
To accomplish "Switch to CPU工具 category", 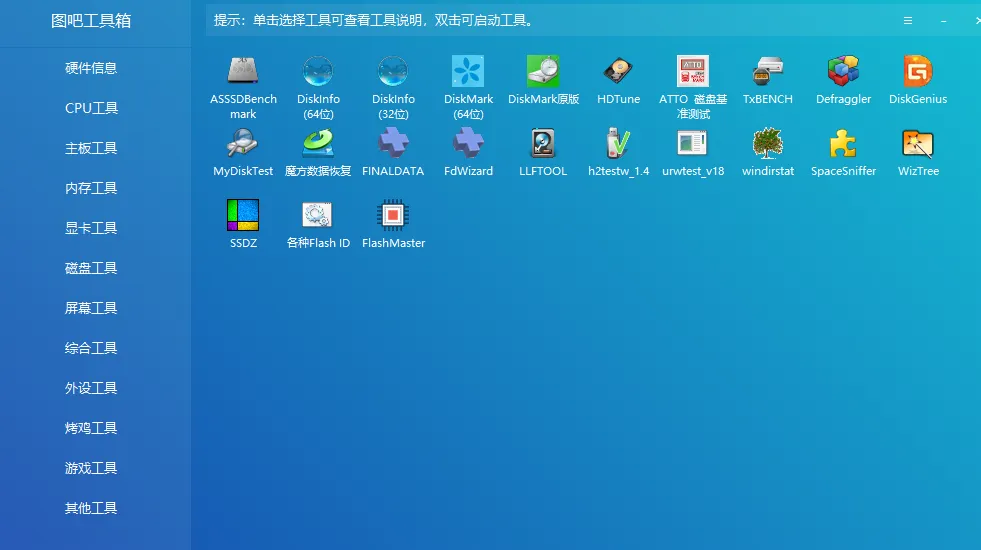I will tap(91, 108).
